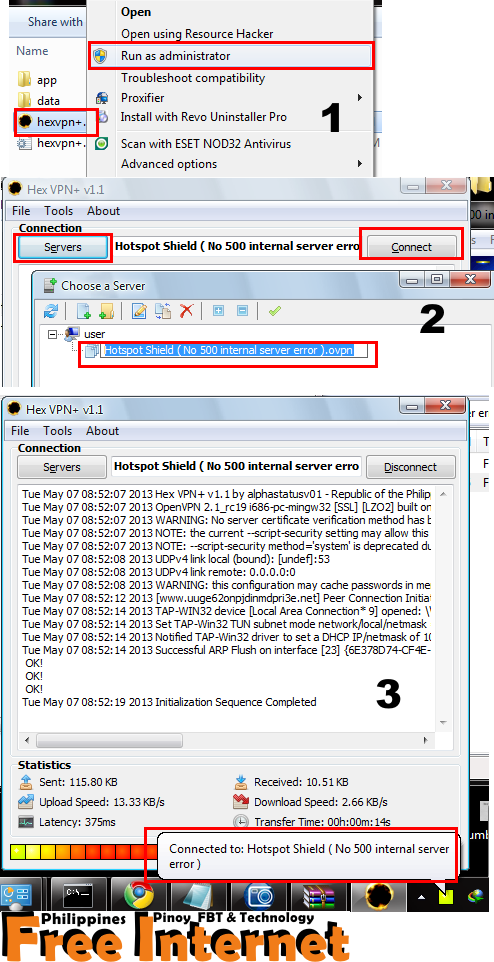The width and height of the screenshot is (494, 962).
Task: Click Scan with ESET NOD32 Antivirus
Action: [x=206, y=144]
